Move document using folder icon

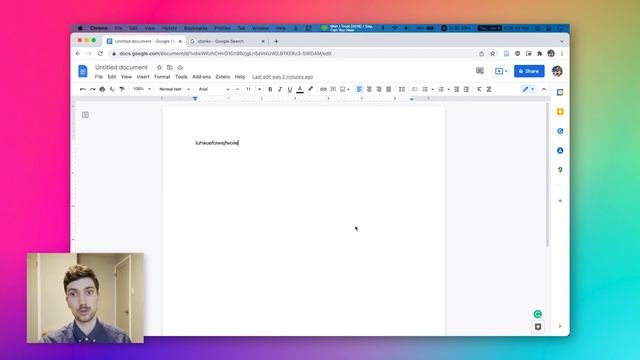coord(170,67)
